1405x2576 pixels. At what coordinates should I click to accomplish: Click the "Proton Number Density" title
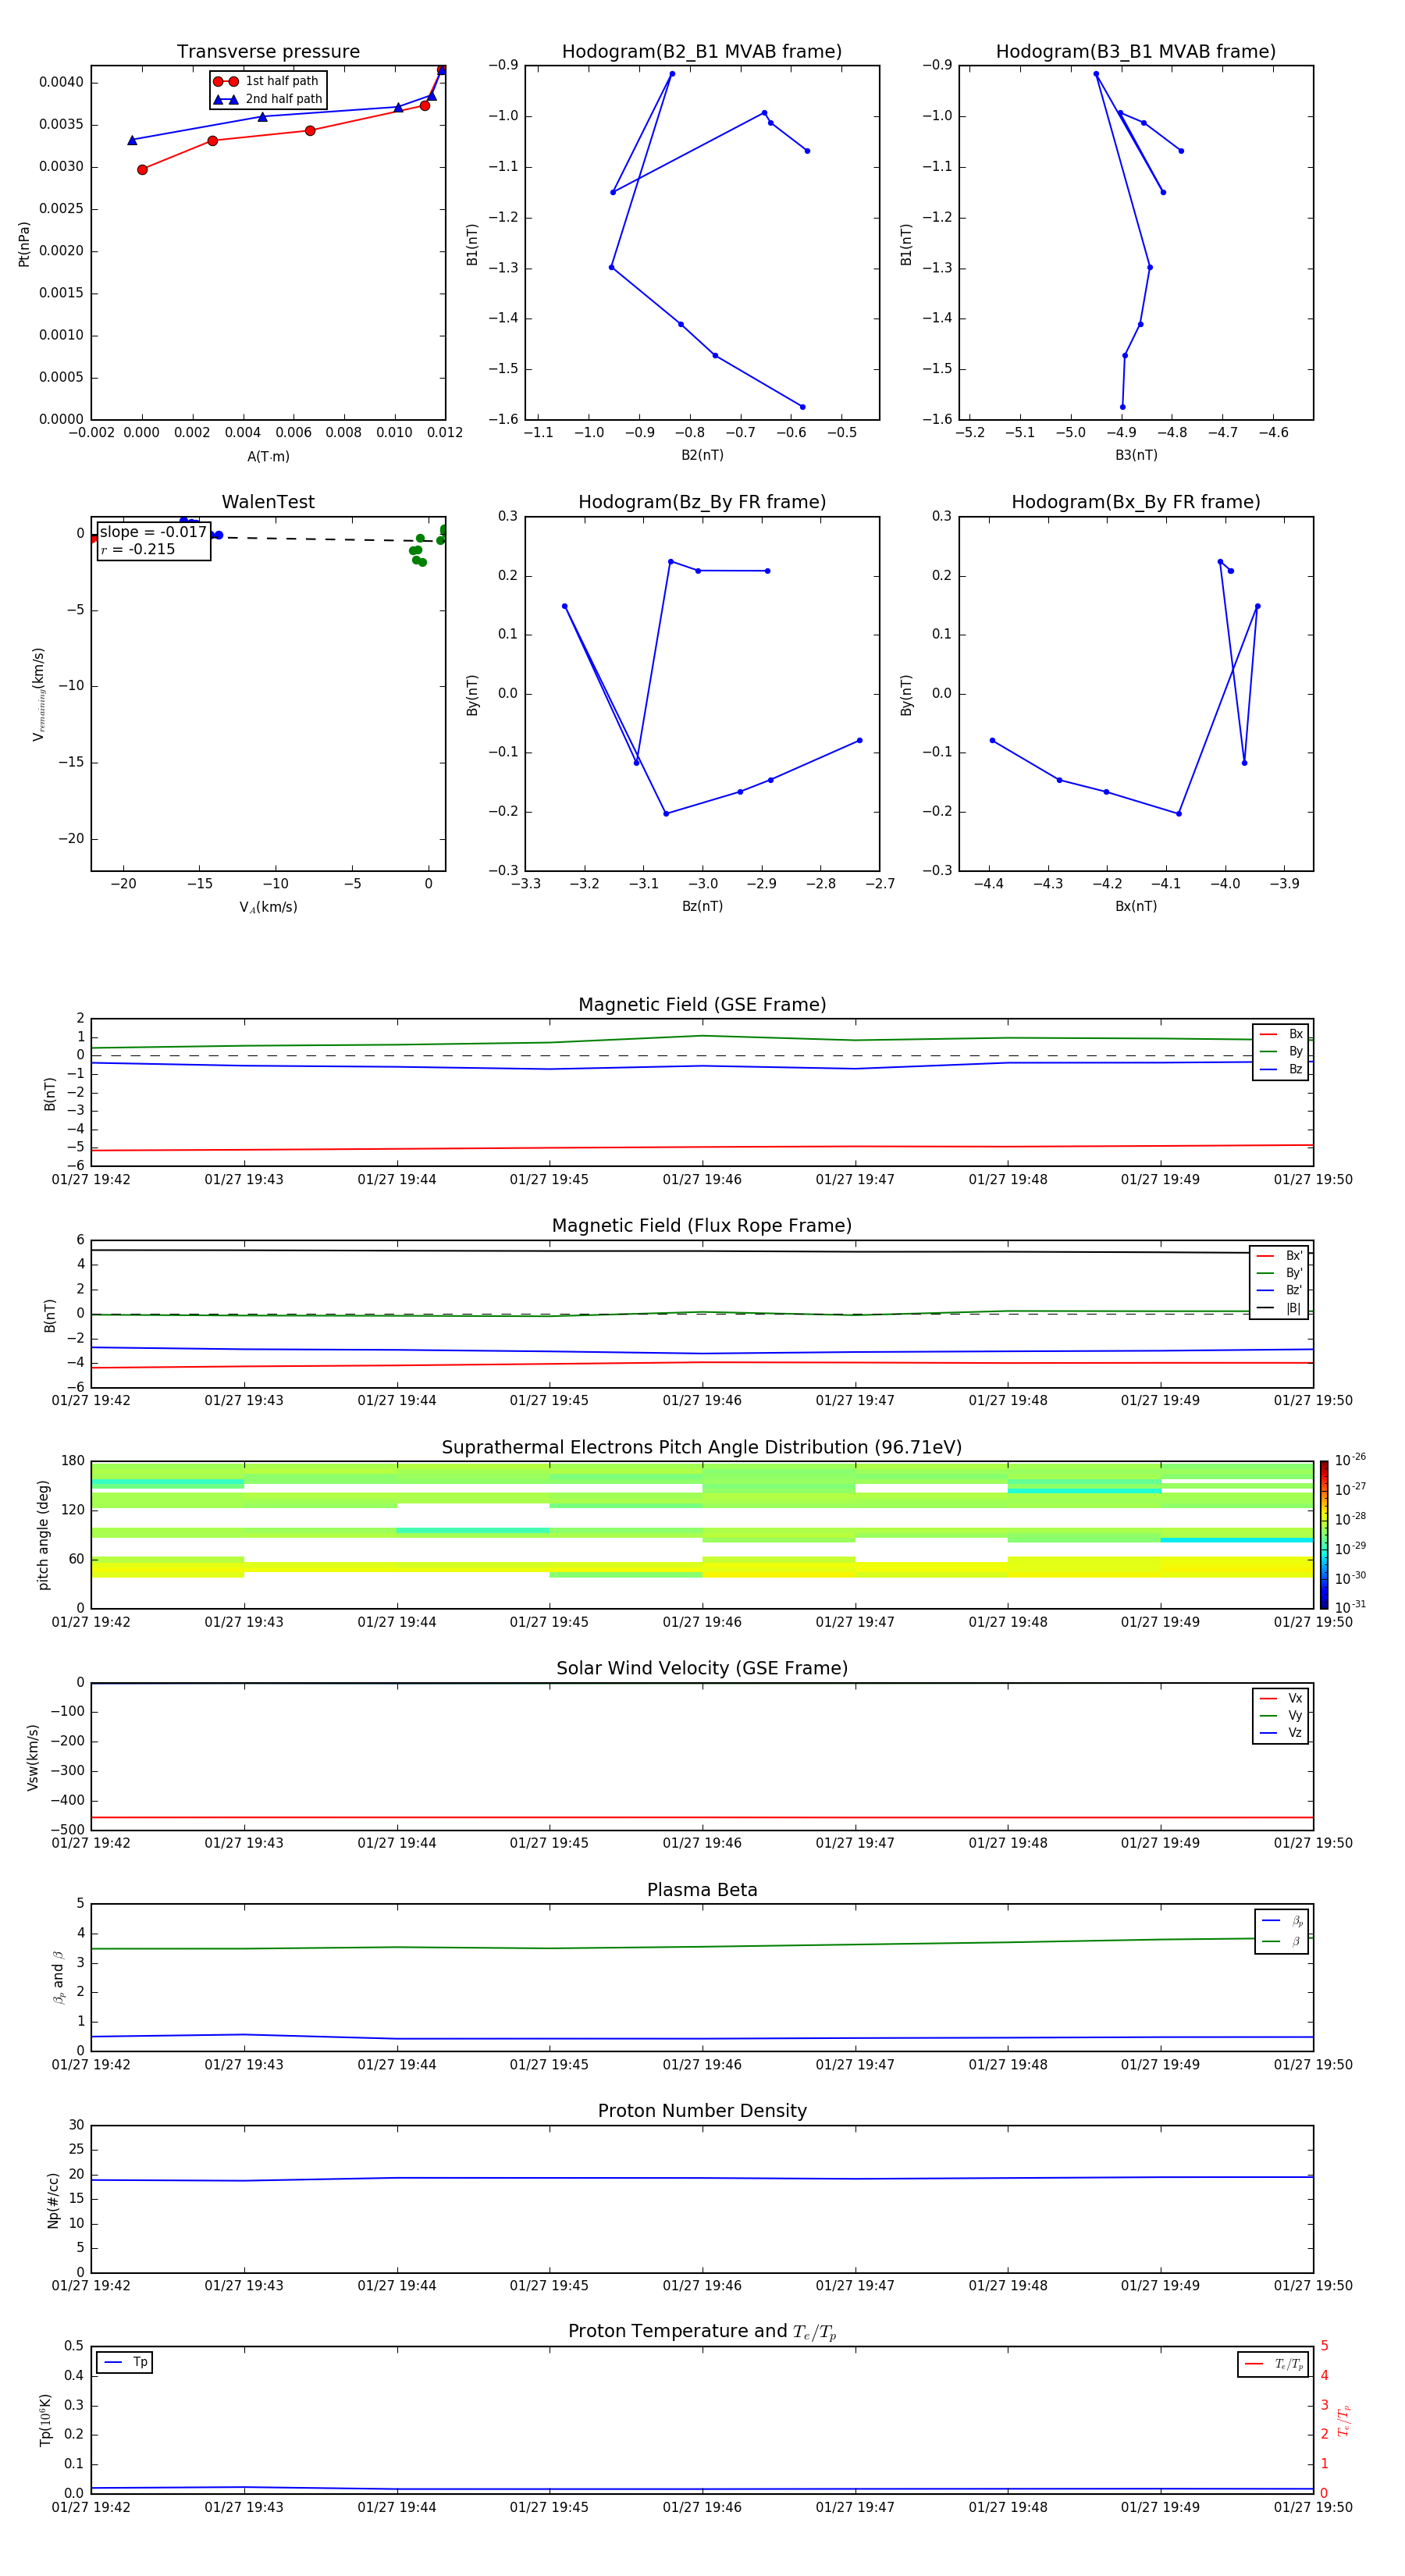tap(702, 2111)
